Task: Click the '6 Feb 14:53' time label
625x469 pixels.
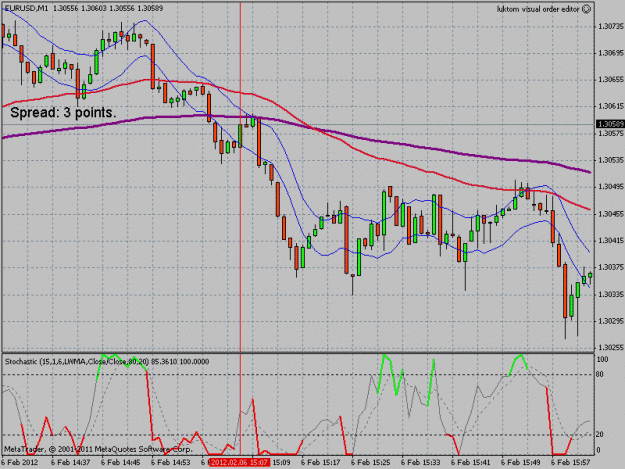Action: [x=171, y=463]
